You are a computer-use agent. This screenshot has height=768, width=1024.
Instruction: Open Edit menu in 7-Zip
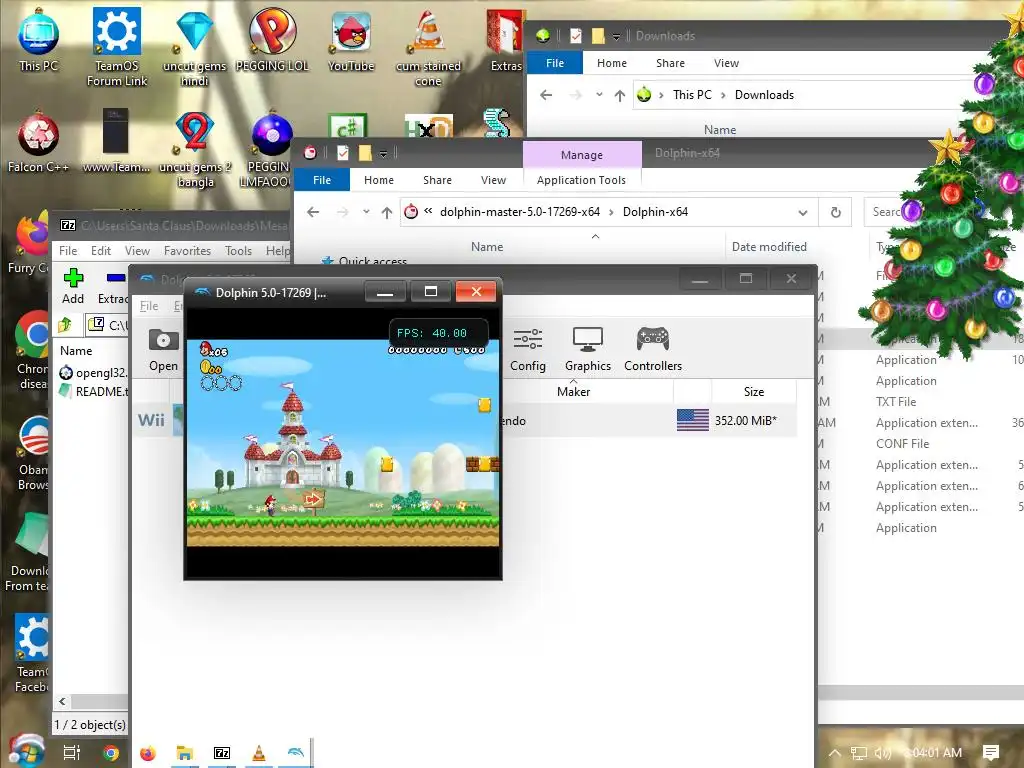(x=101, y=251)
